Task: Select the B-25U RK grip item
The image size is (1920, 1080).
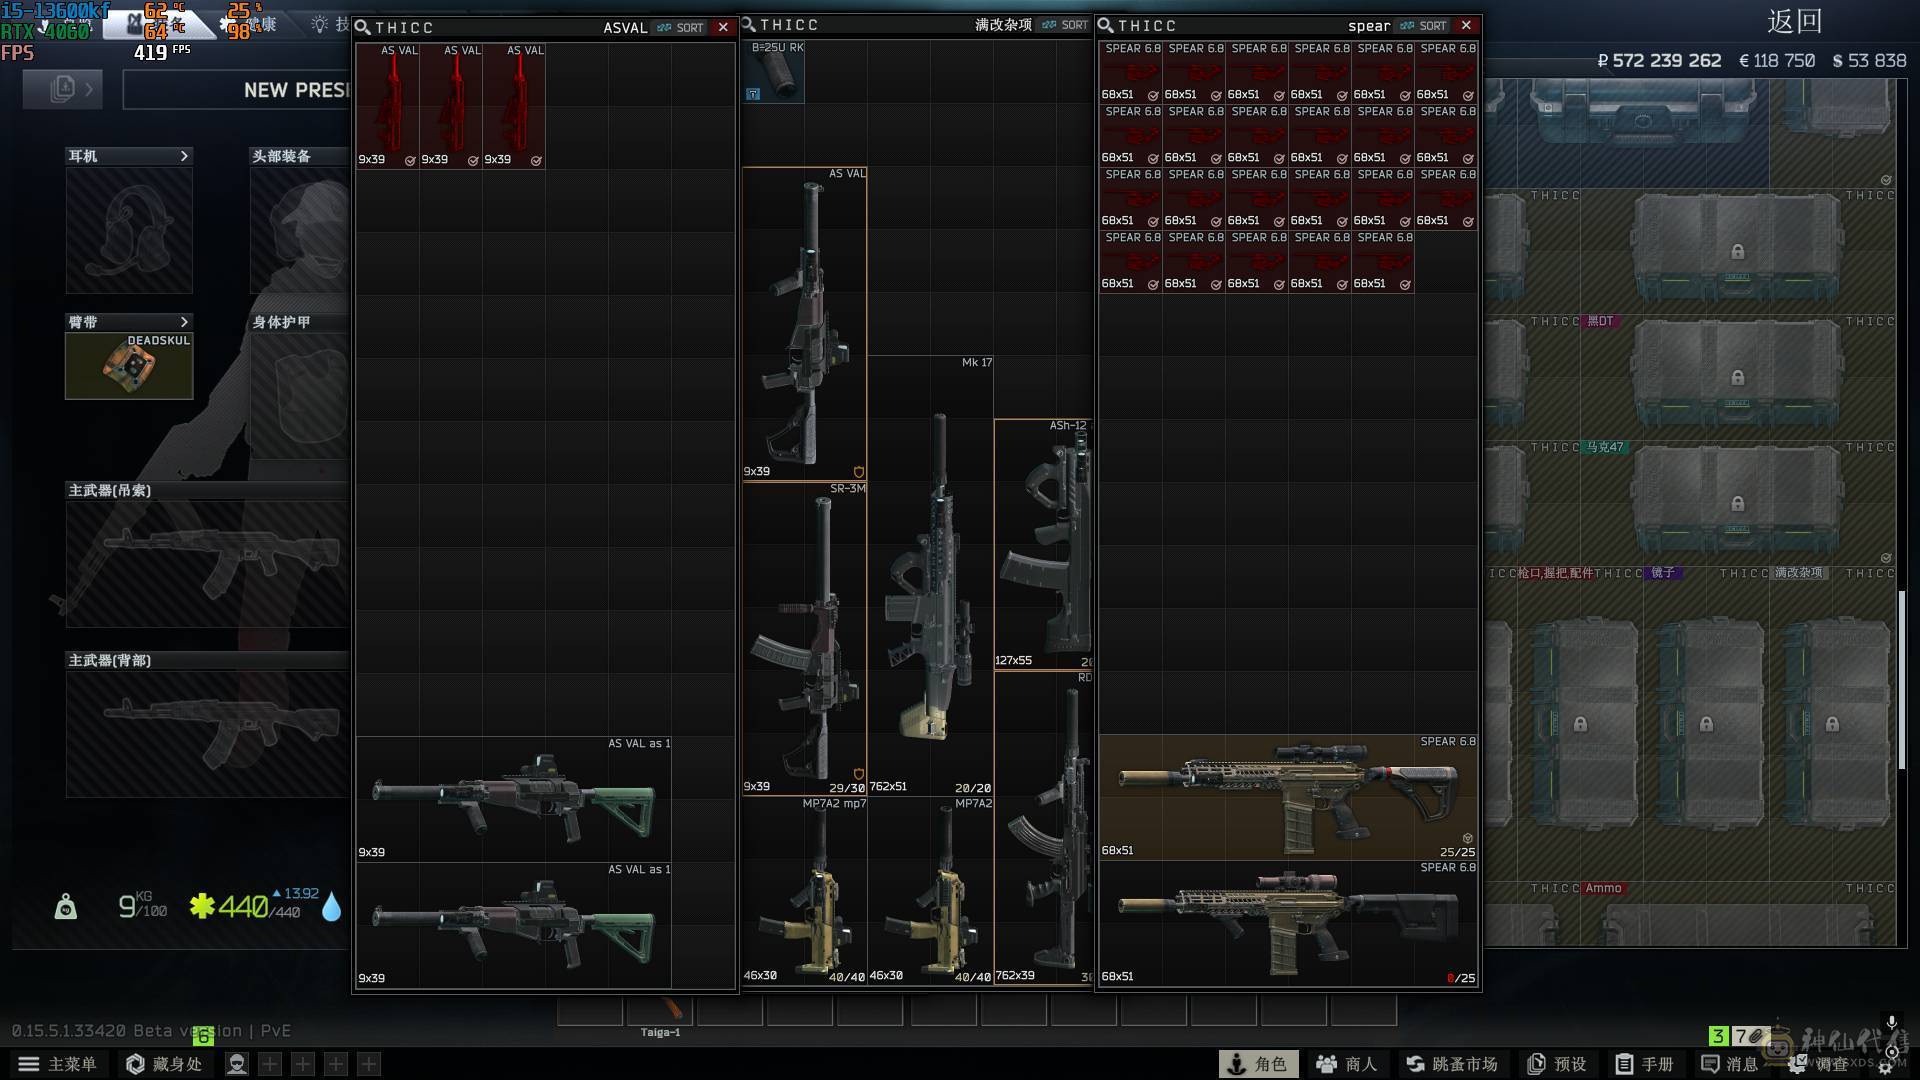Action: pos(773,72)
